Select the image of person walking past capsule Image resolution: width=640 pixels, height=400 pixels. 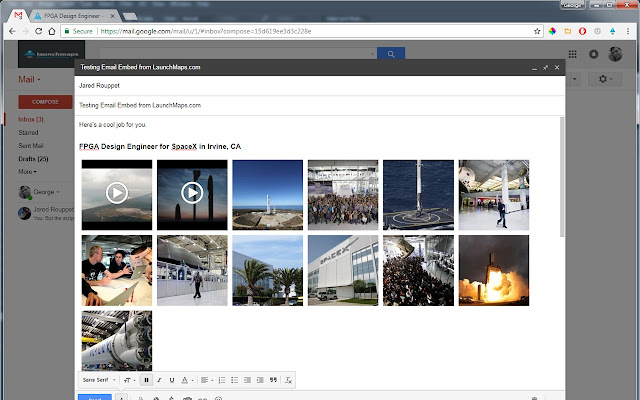click(x=494, y=195)
